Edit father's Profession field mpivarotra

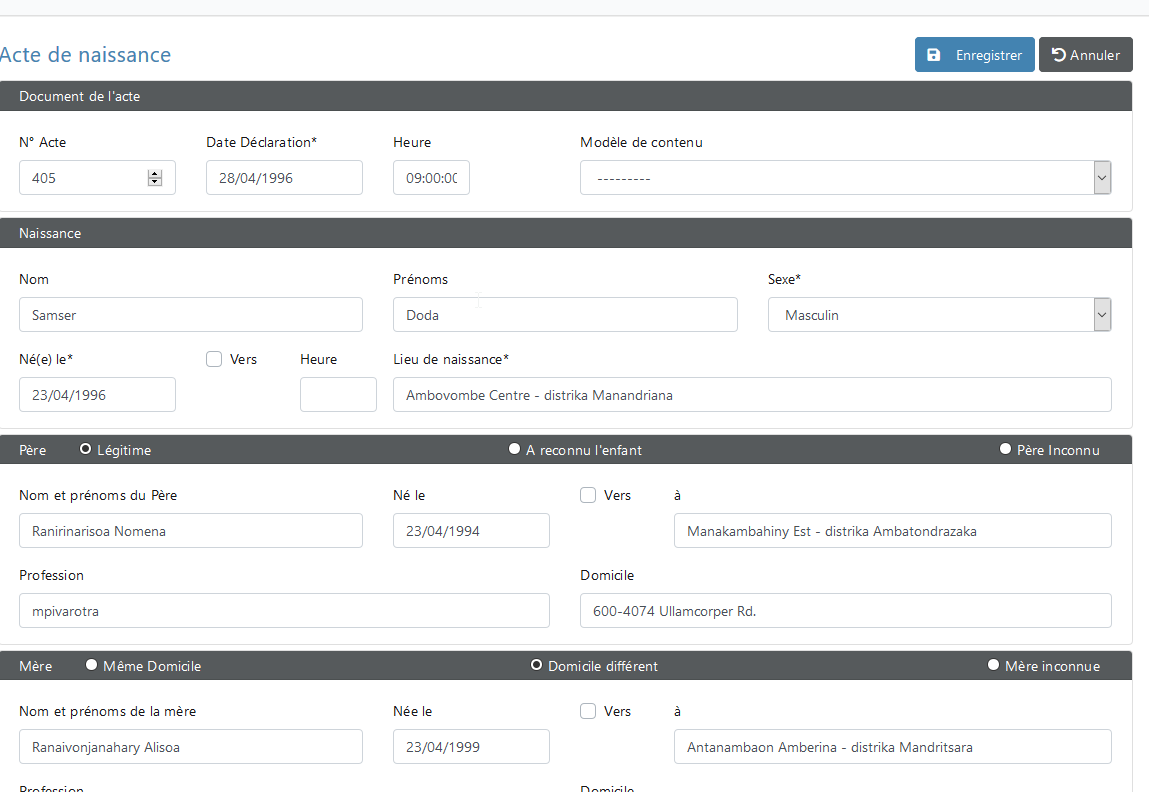[284, 611]
